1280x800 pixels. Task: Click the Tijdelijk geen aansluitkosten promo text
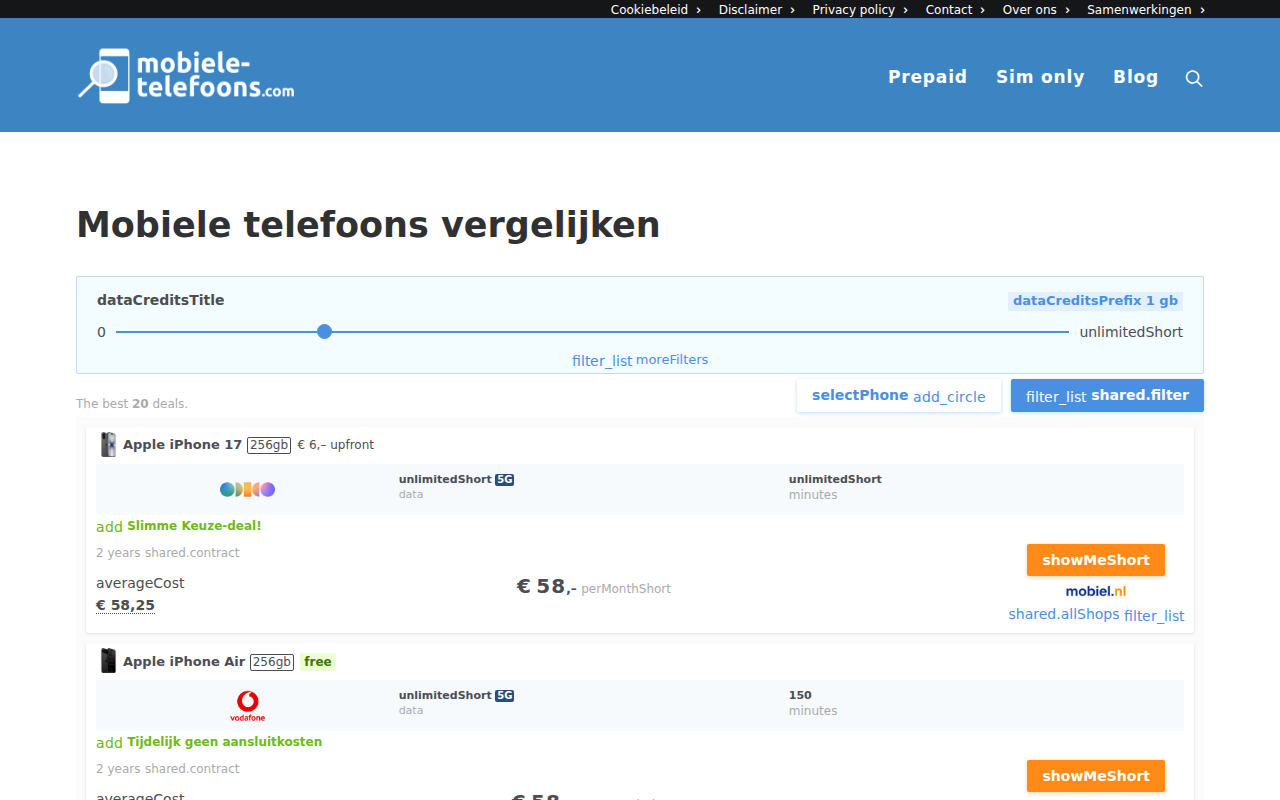[225, 742]
